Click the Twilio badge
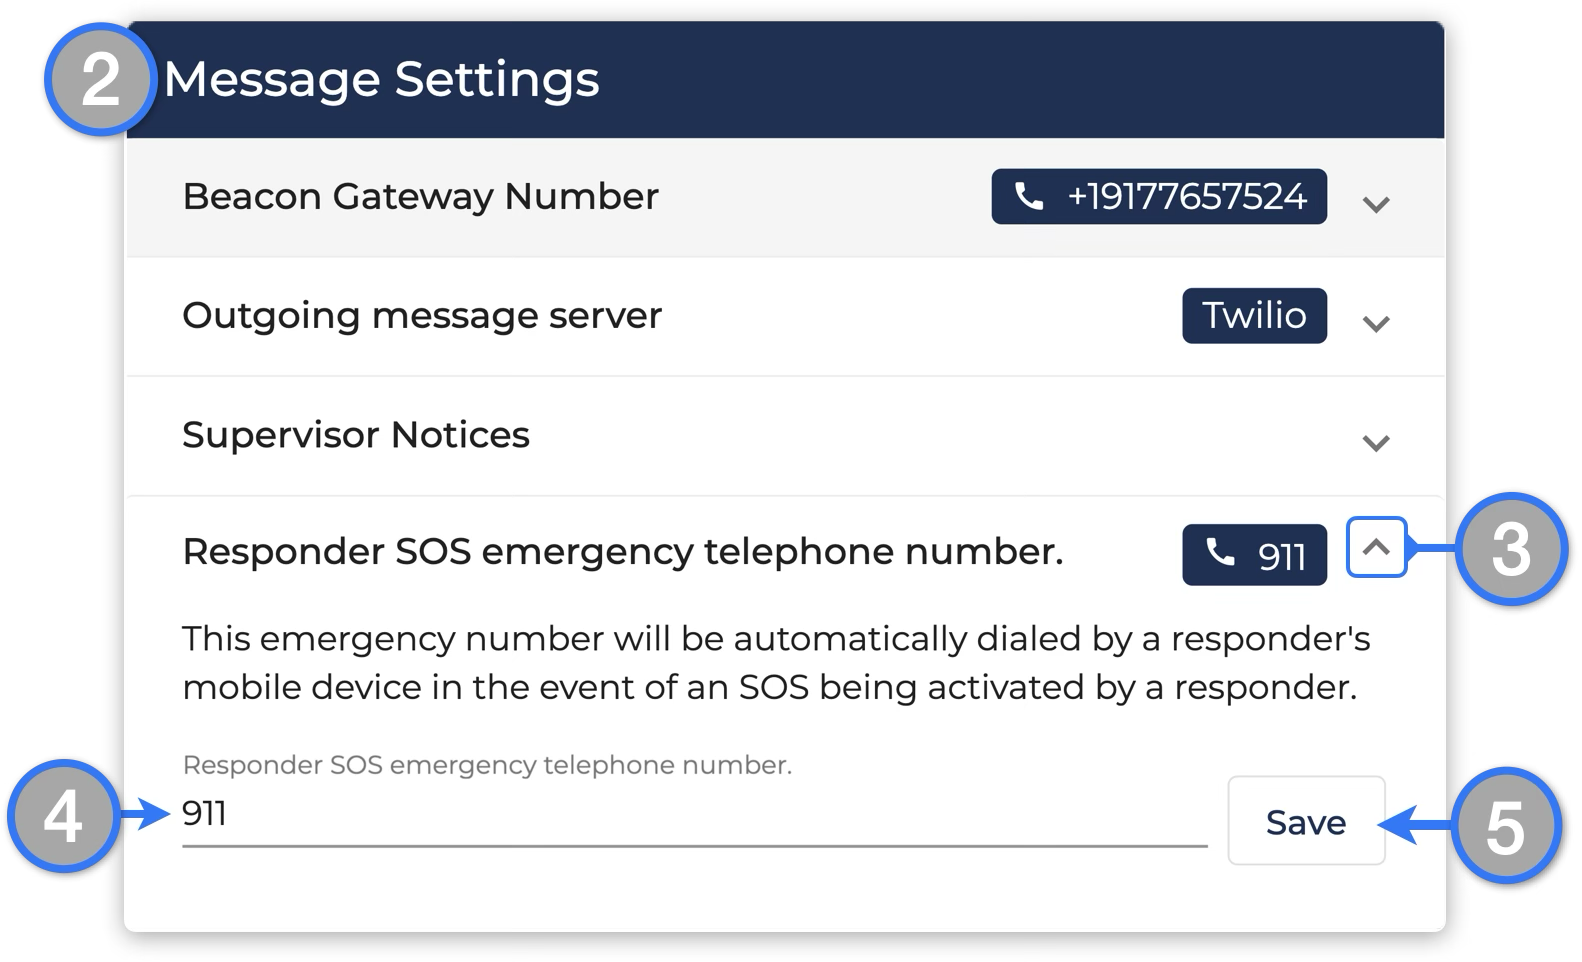This screenshot has height=962, width=1582. [1254, 316]
